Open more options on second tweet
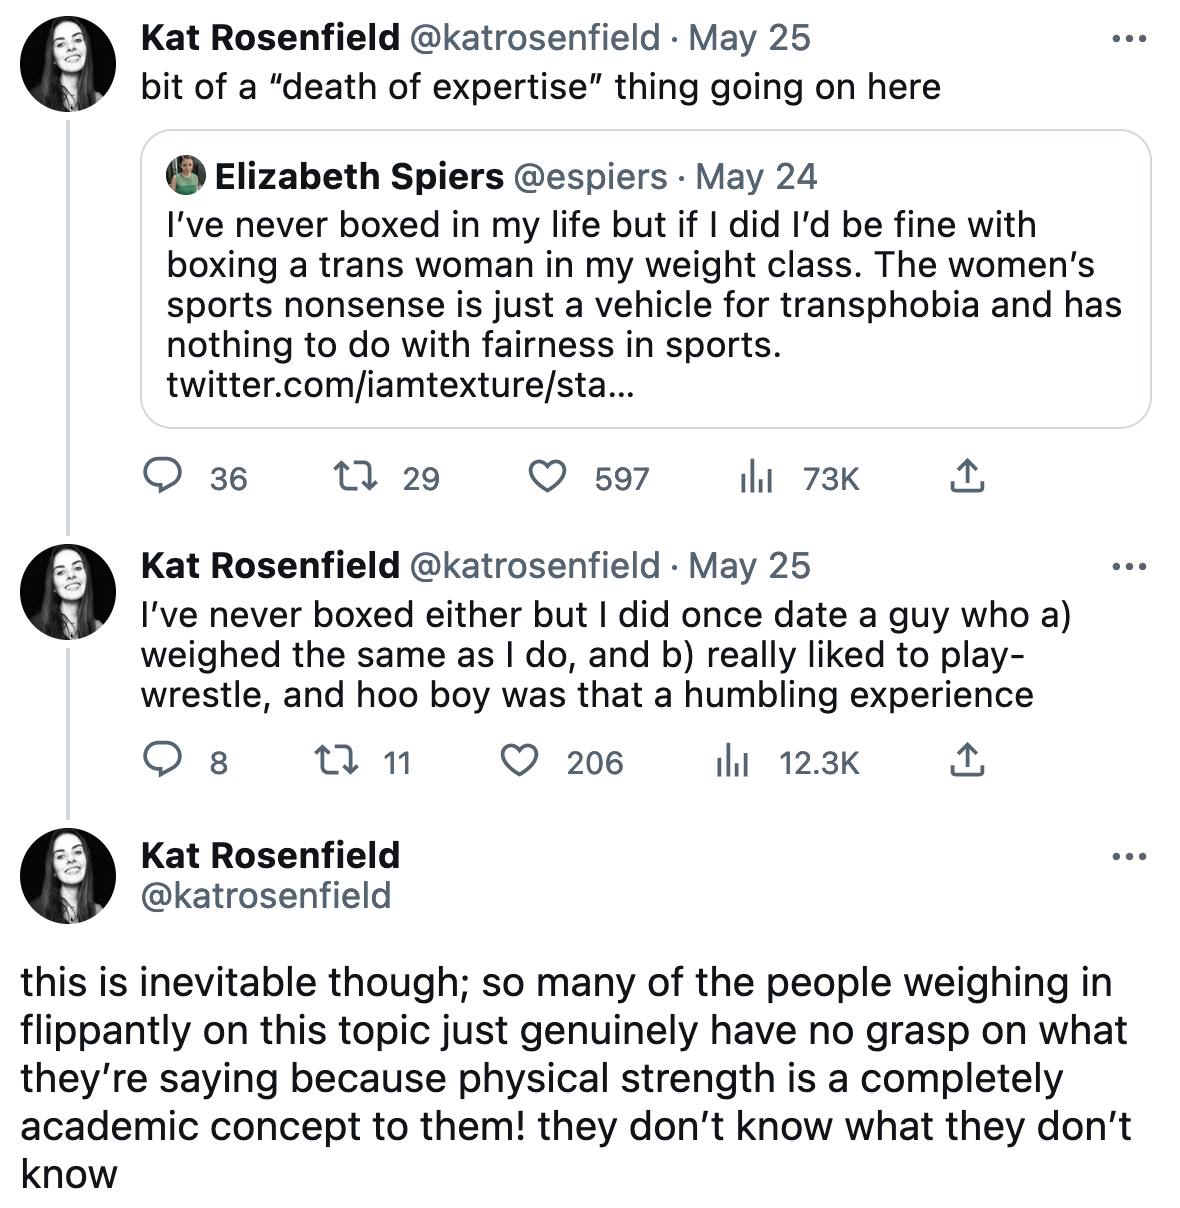This screenshot has width=1180, height=1208. click(1129, 567)
